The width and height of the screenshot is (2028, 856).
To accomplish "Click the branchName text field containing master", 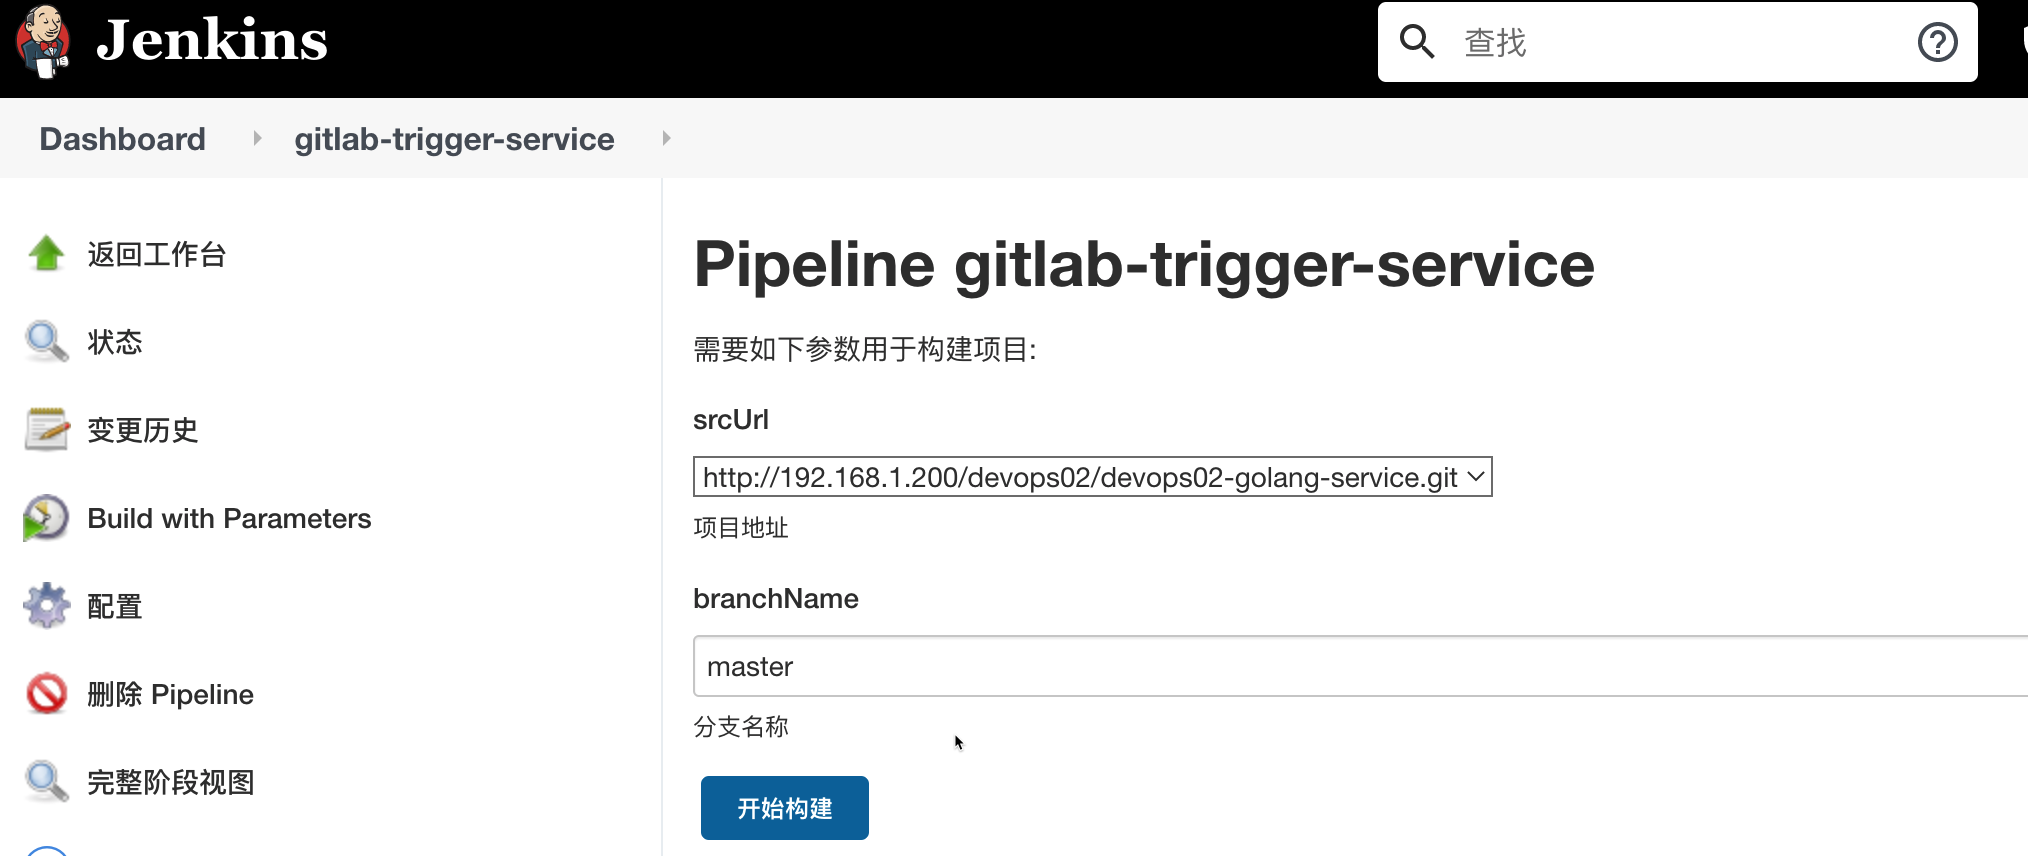I will click(x=1360, y=666).
